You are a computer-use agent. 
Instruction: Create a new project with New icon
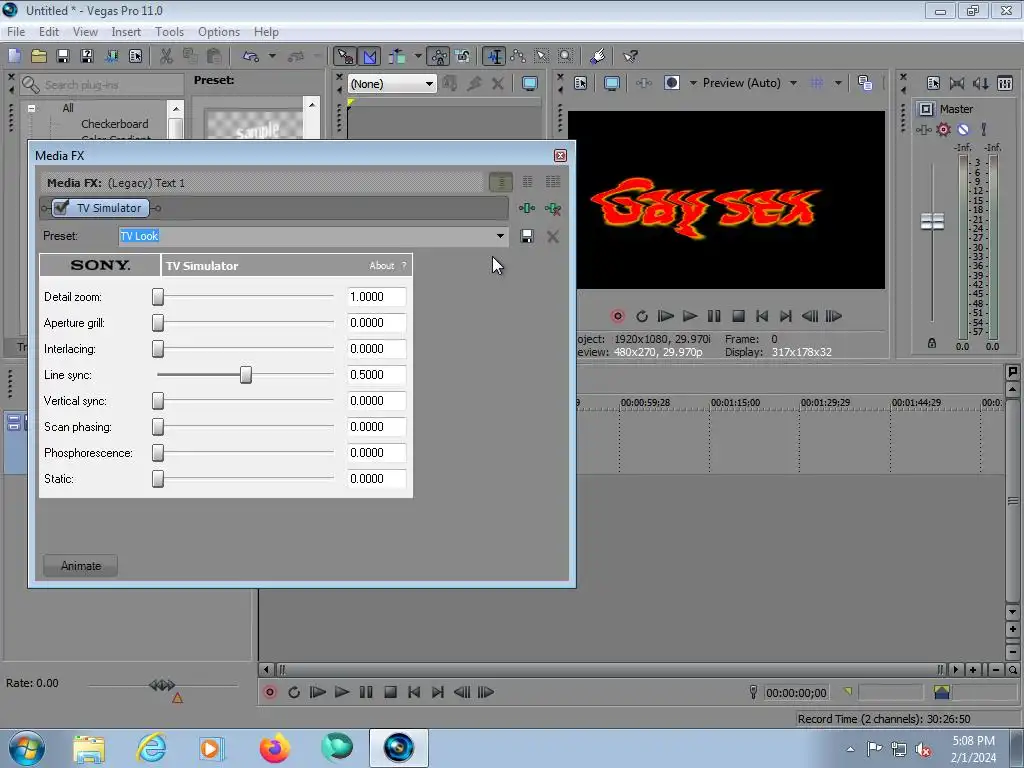coord(14,56)
